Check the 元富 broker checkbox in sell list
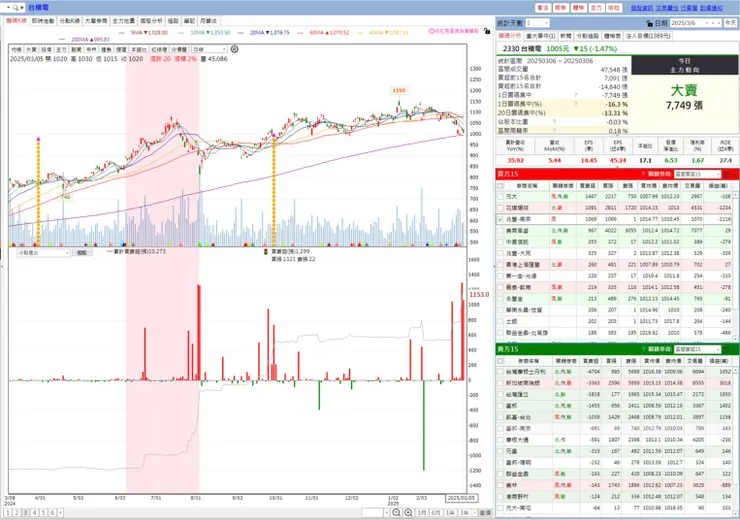 pos(500,451)
